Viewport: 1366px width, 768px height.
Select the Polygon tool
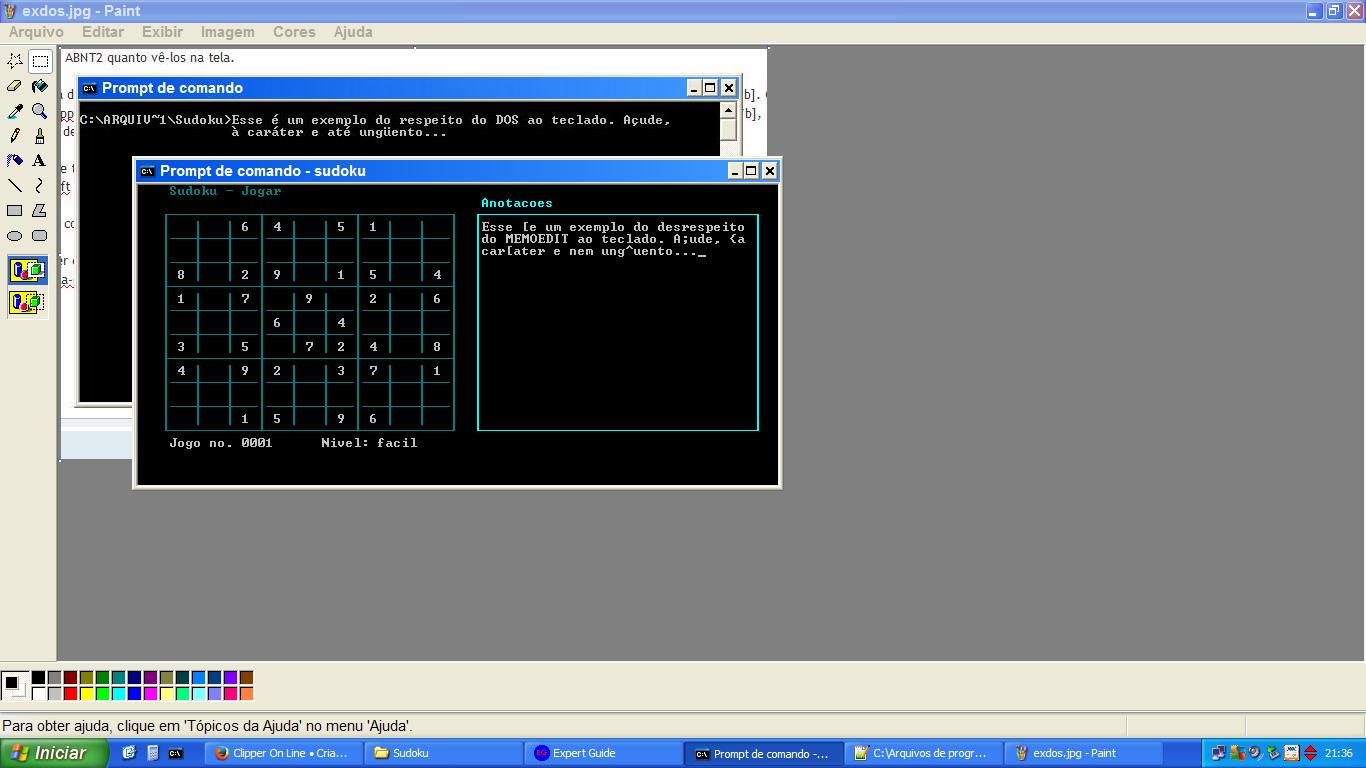pyautogui.click(x=40, y=210)
